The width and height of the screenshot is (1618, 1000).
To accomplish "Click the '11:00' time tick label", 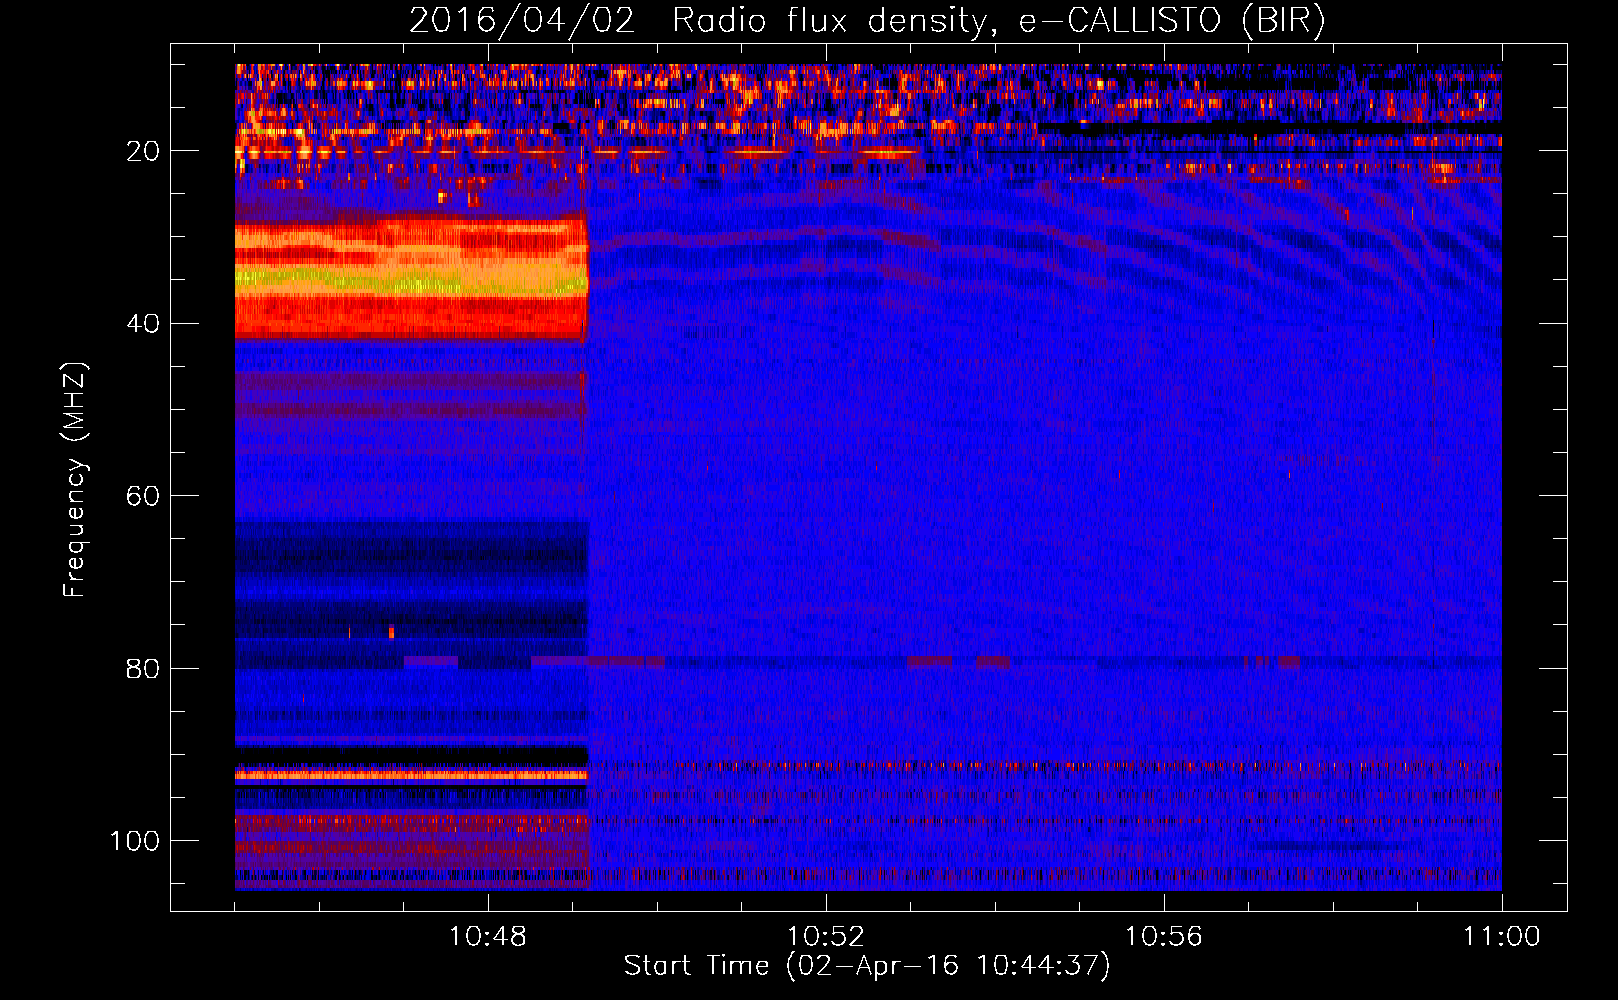I will (x=1501, y=937).
